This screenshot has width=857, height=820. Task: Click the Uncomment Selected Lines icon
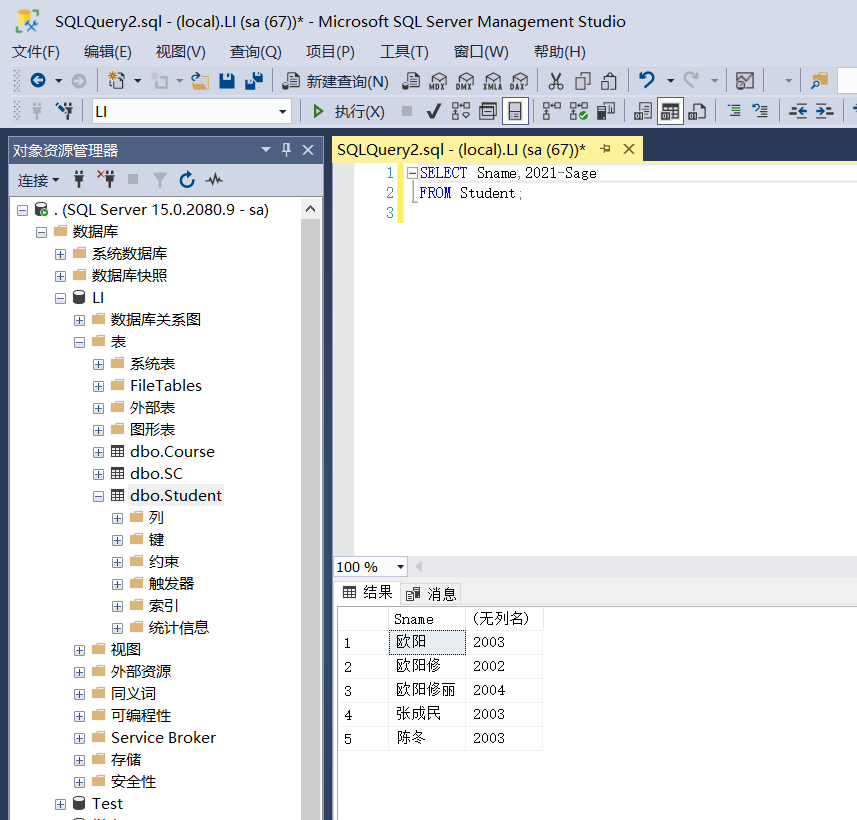pyautogui.click(x=760, y=112)
